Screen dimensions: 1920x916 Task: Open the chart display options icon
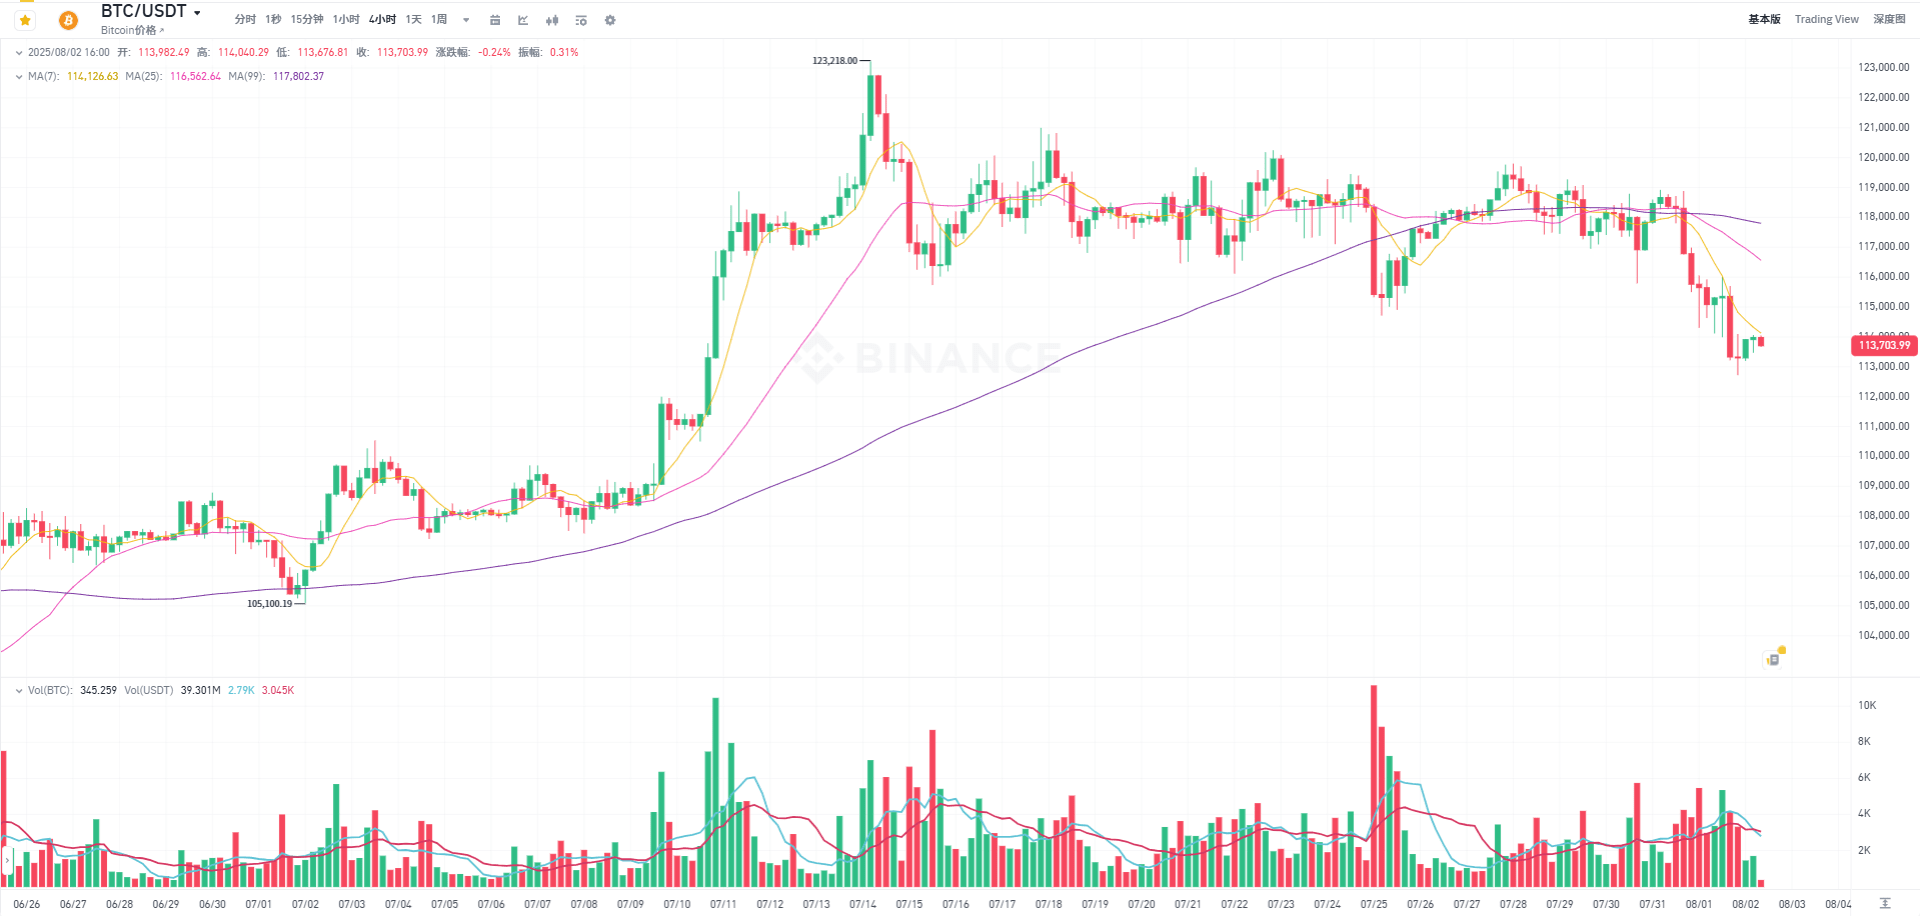click(581, 20)
